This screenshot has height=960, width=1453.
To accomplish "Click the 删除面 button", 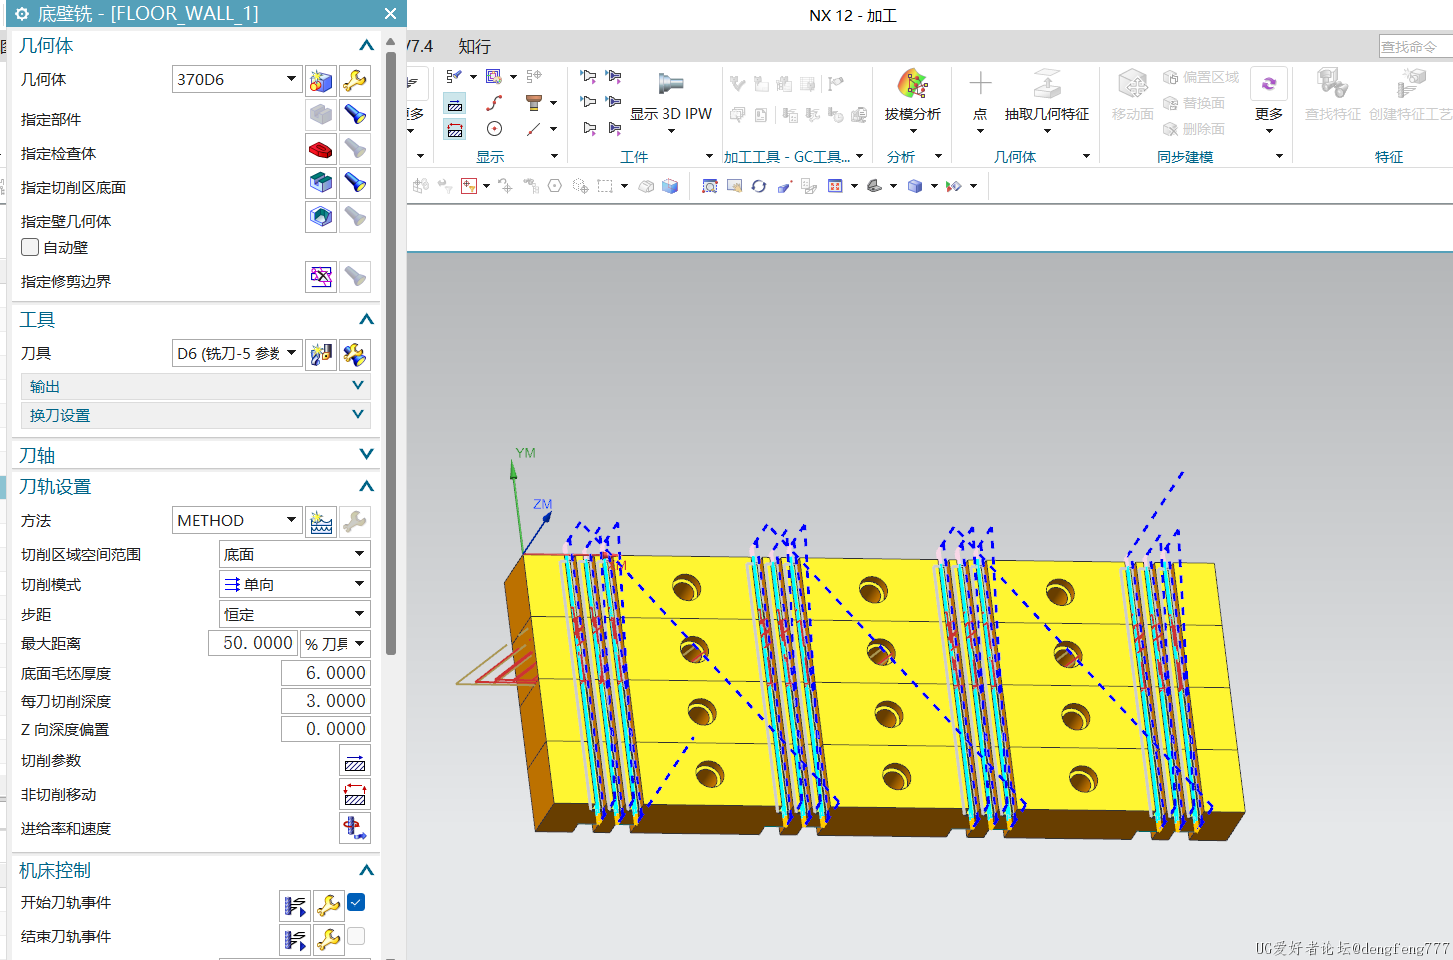I will click(1194, 129).
